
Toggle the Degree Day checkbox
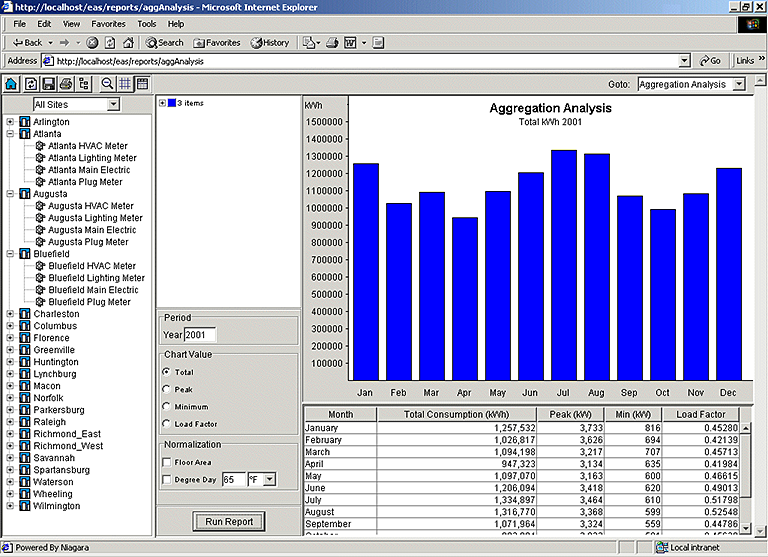click(x=166, y=480)
